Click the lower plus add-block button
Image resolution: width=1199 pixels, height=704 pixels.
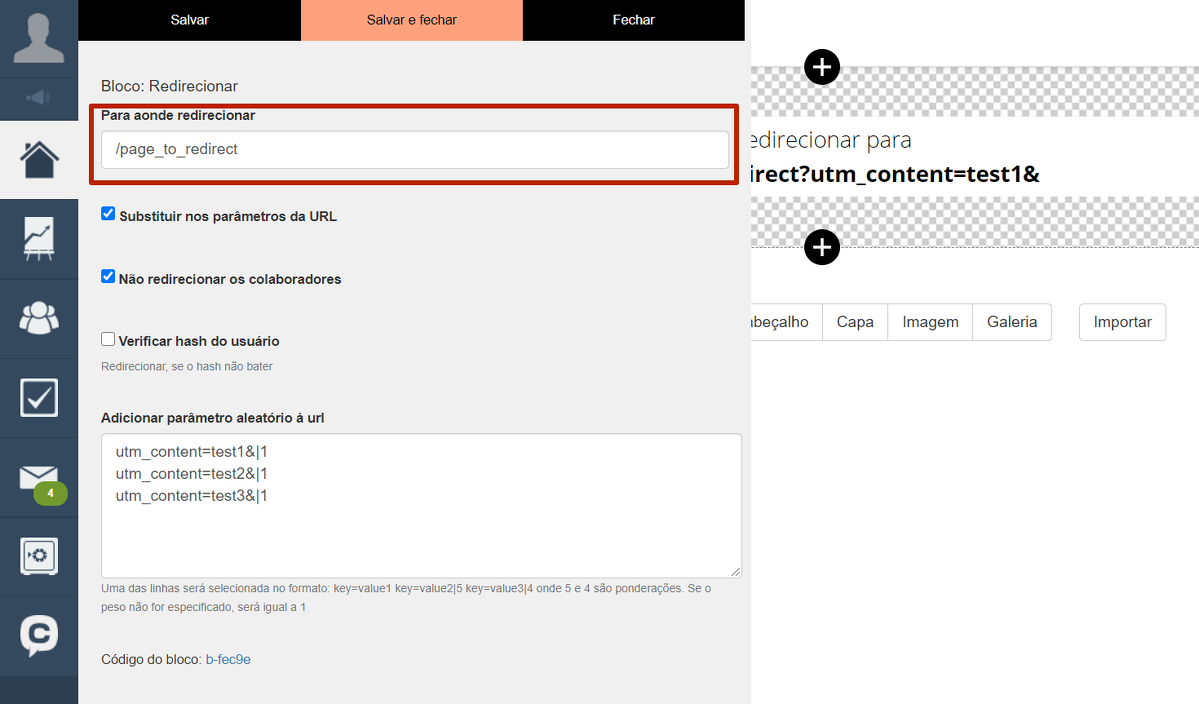(822, 246)
